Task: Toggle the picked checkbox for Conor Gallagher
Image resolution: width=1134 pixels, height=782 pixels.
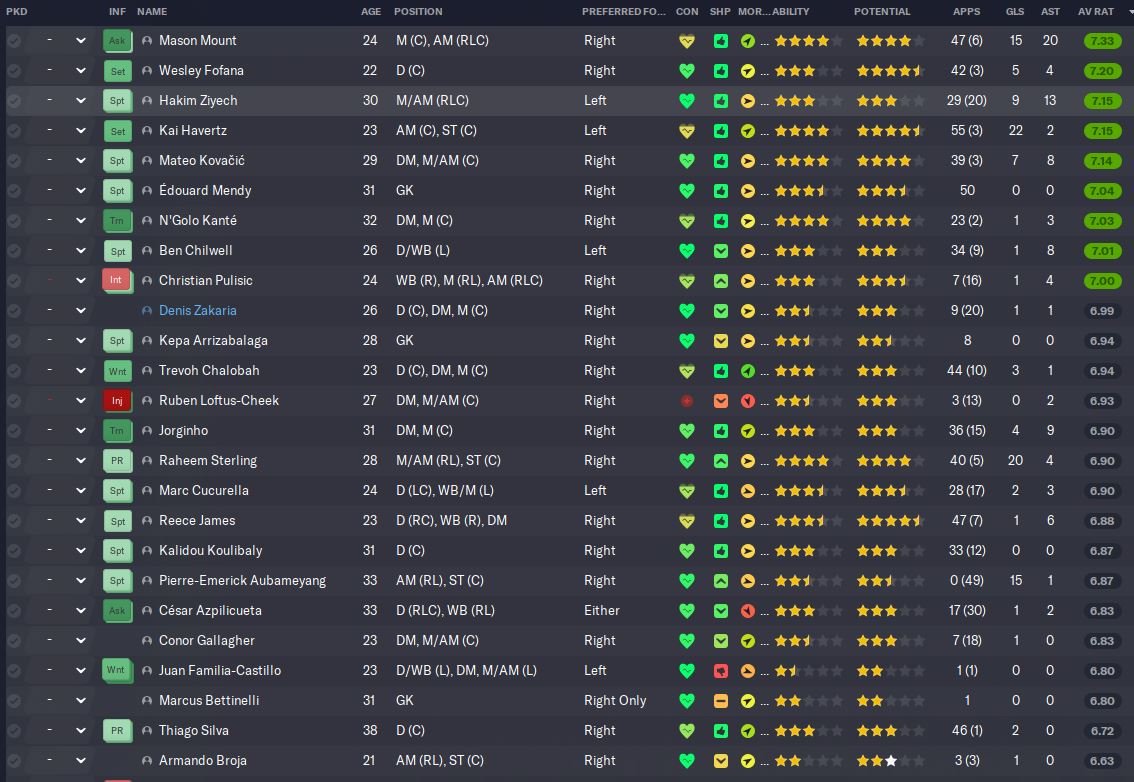Action: (14, 641)
